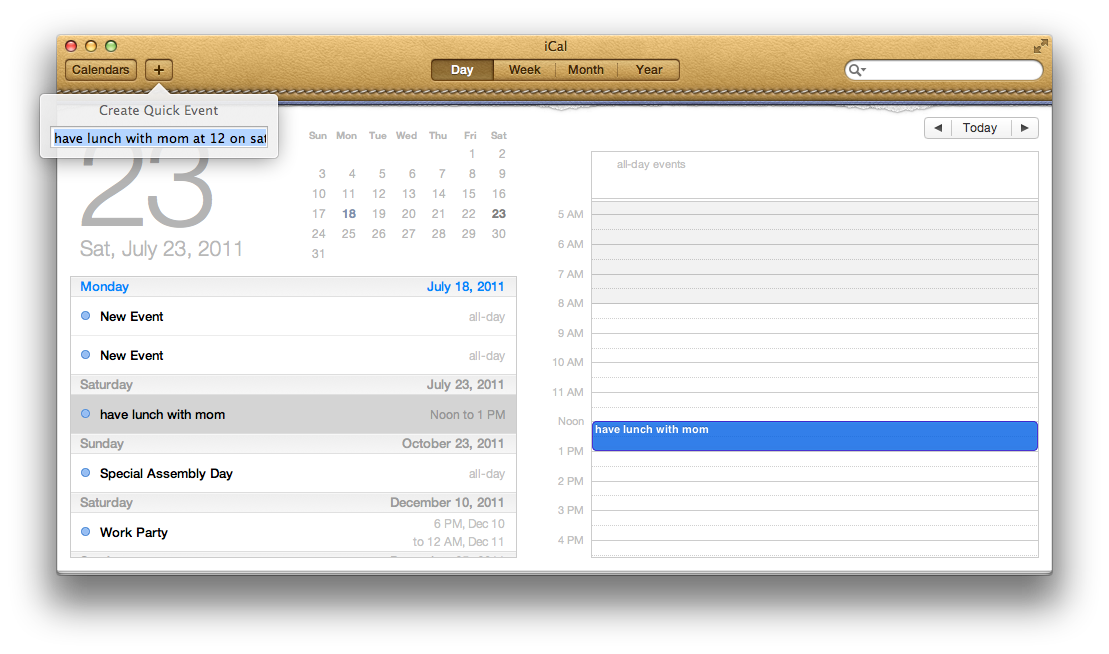Click the plus button to add an event
This screenshot has height=654, width=1109.
pyautogui.click(x=158, y=69)
